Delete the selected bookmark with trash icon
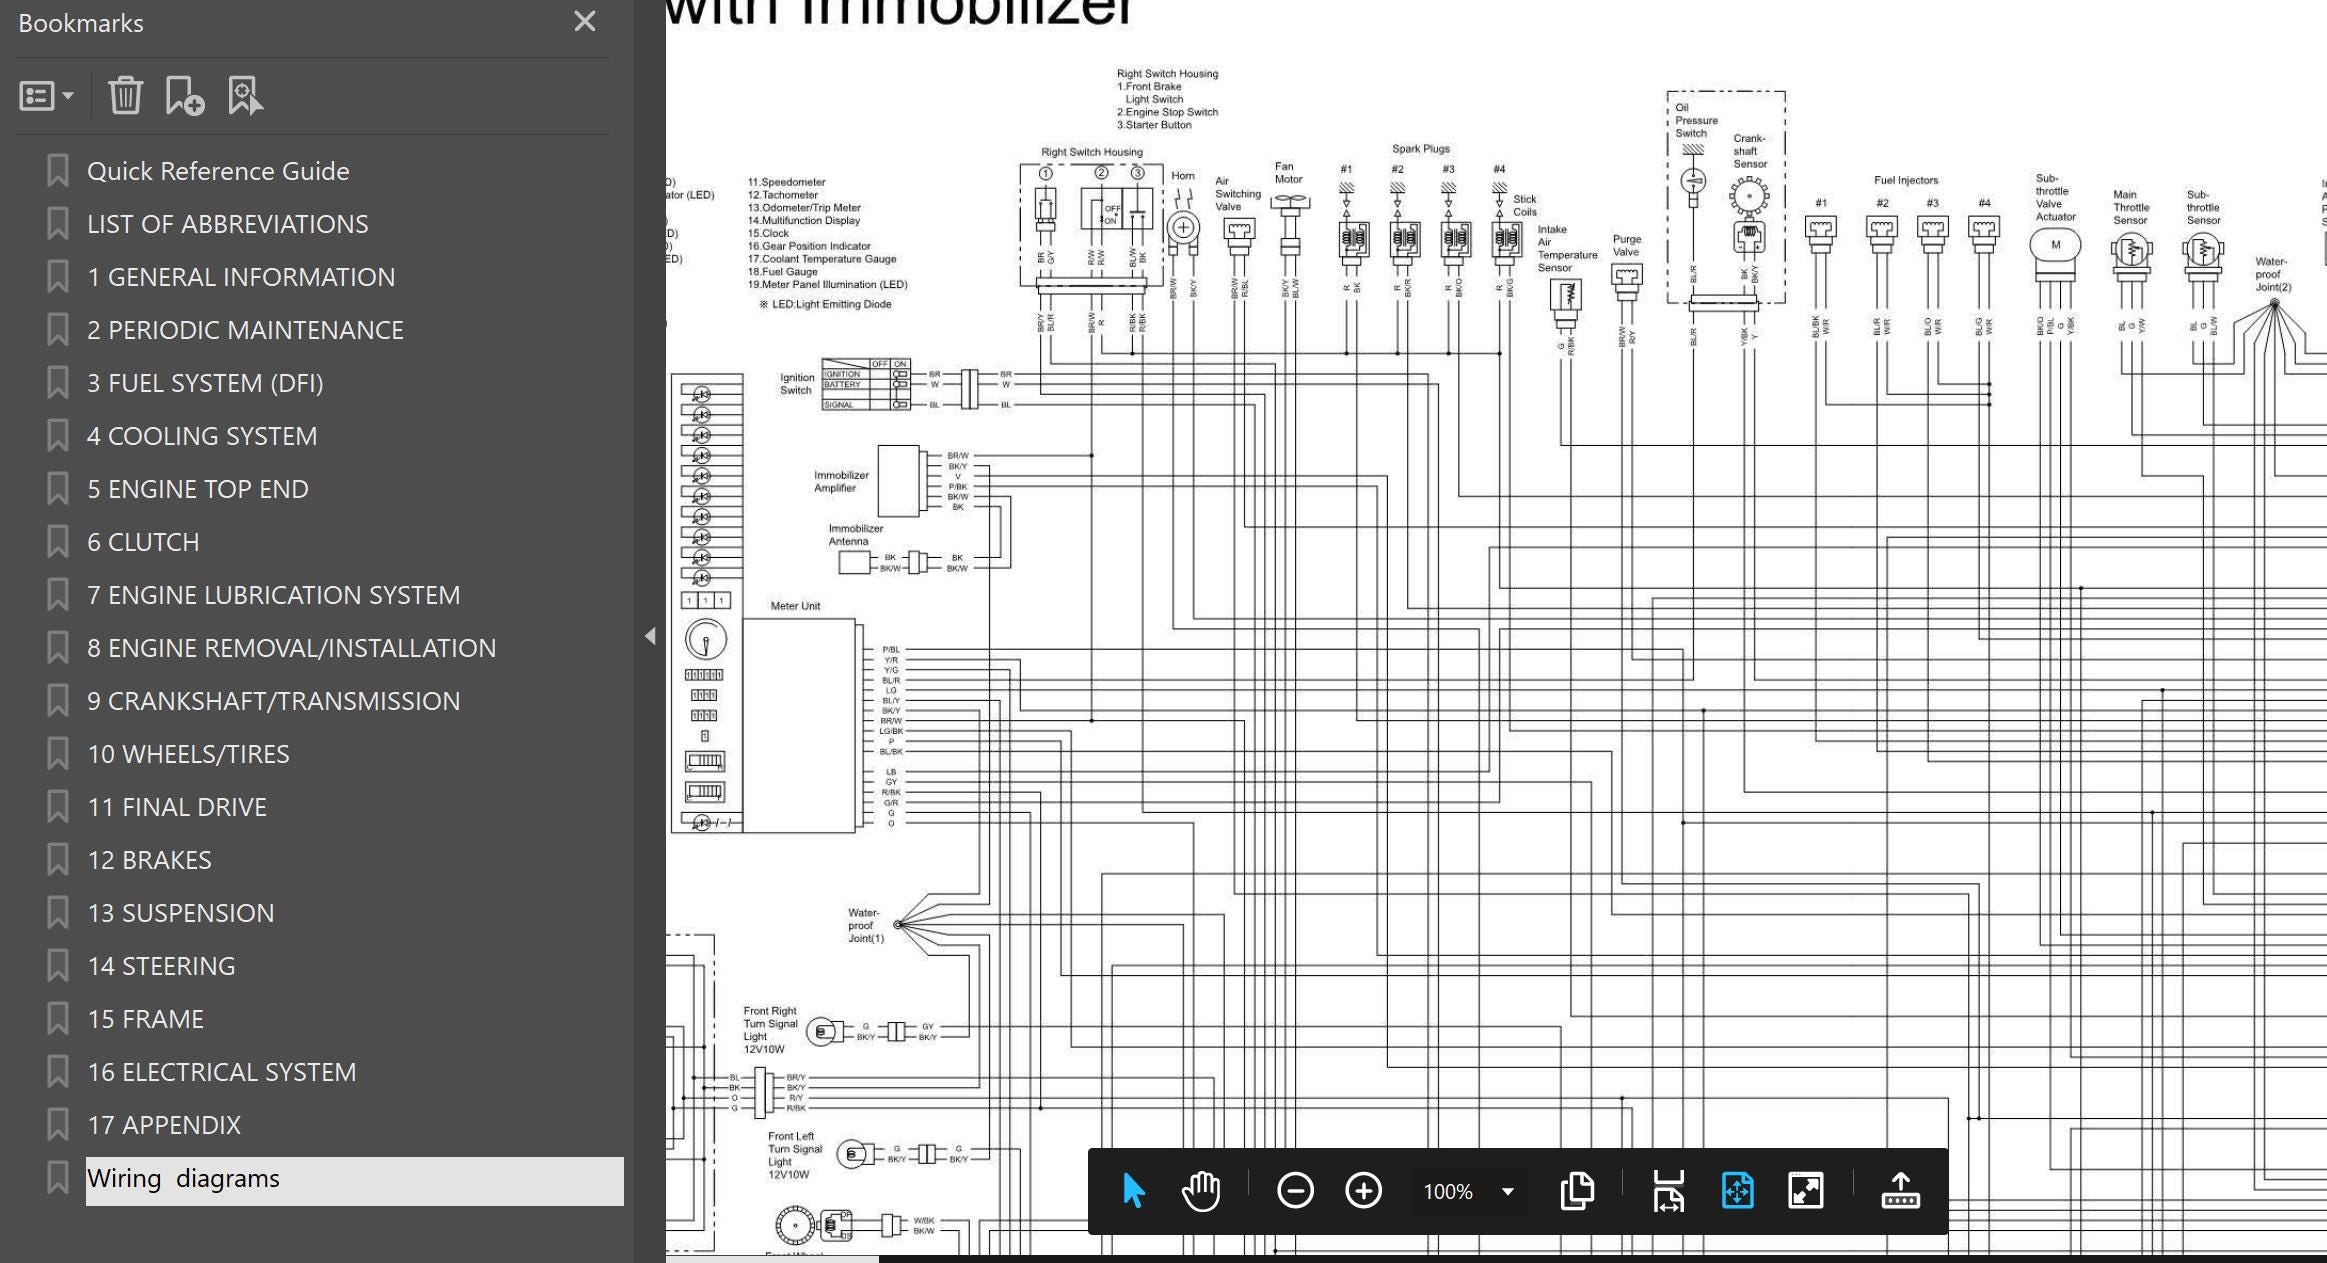 tap(125, 96)
